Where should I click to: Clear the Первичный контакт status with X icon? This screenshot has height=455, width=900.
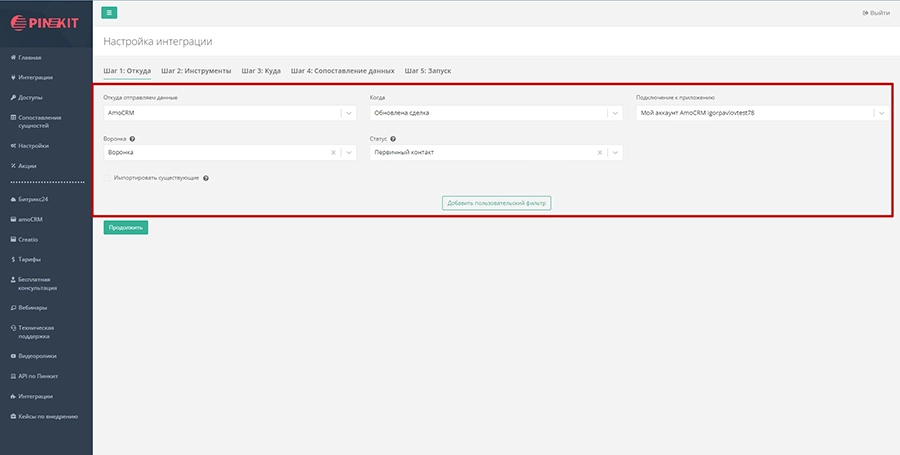tap(600, 153)
